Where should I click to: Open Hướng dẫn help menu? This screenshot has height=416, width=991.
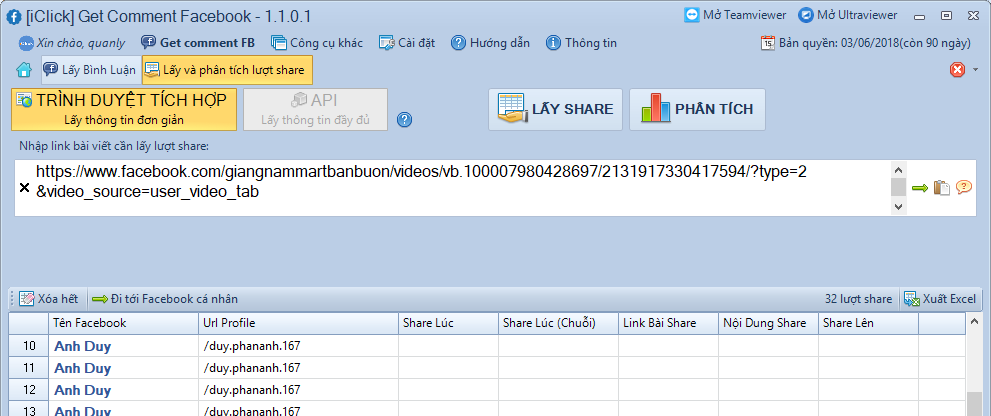[490, 43]
